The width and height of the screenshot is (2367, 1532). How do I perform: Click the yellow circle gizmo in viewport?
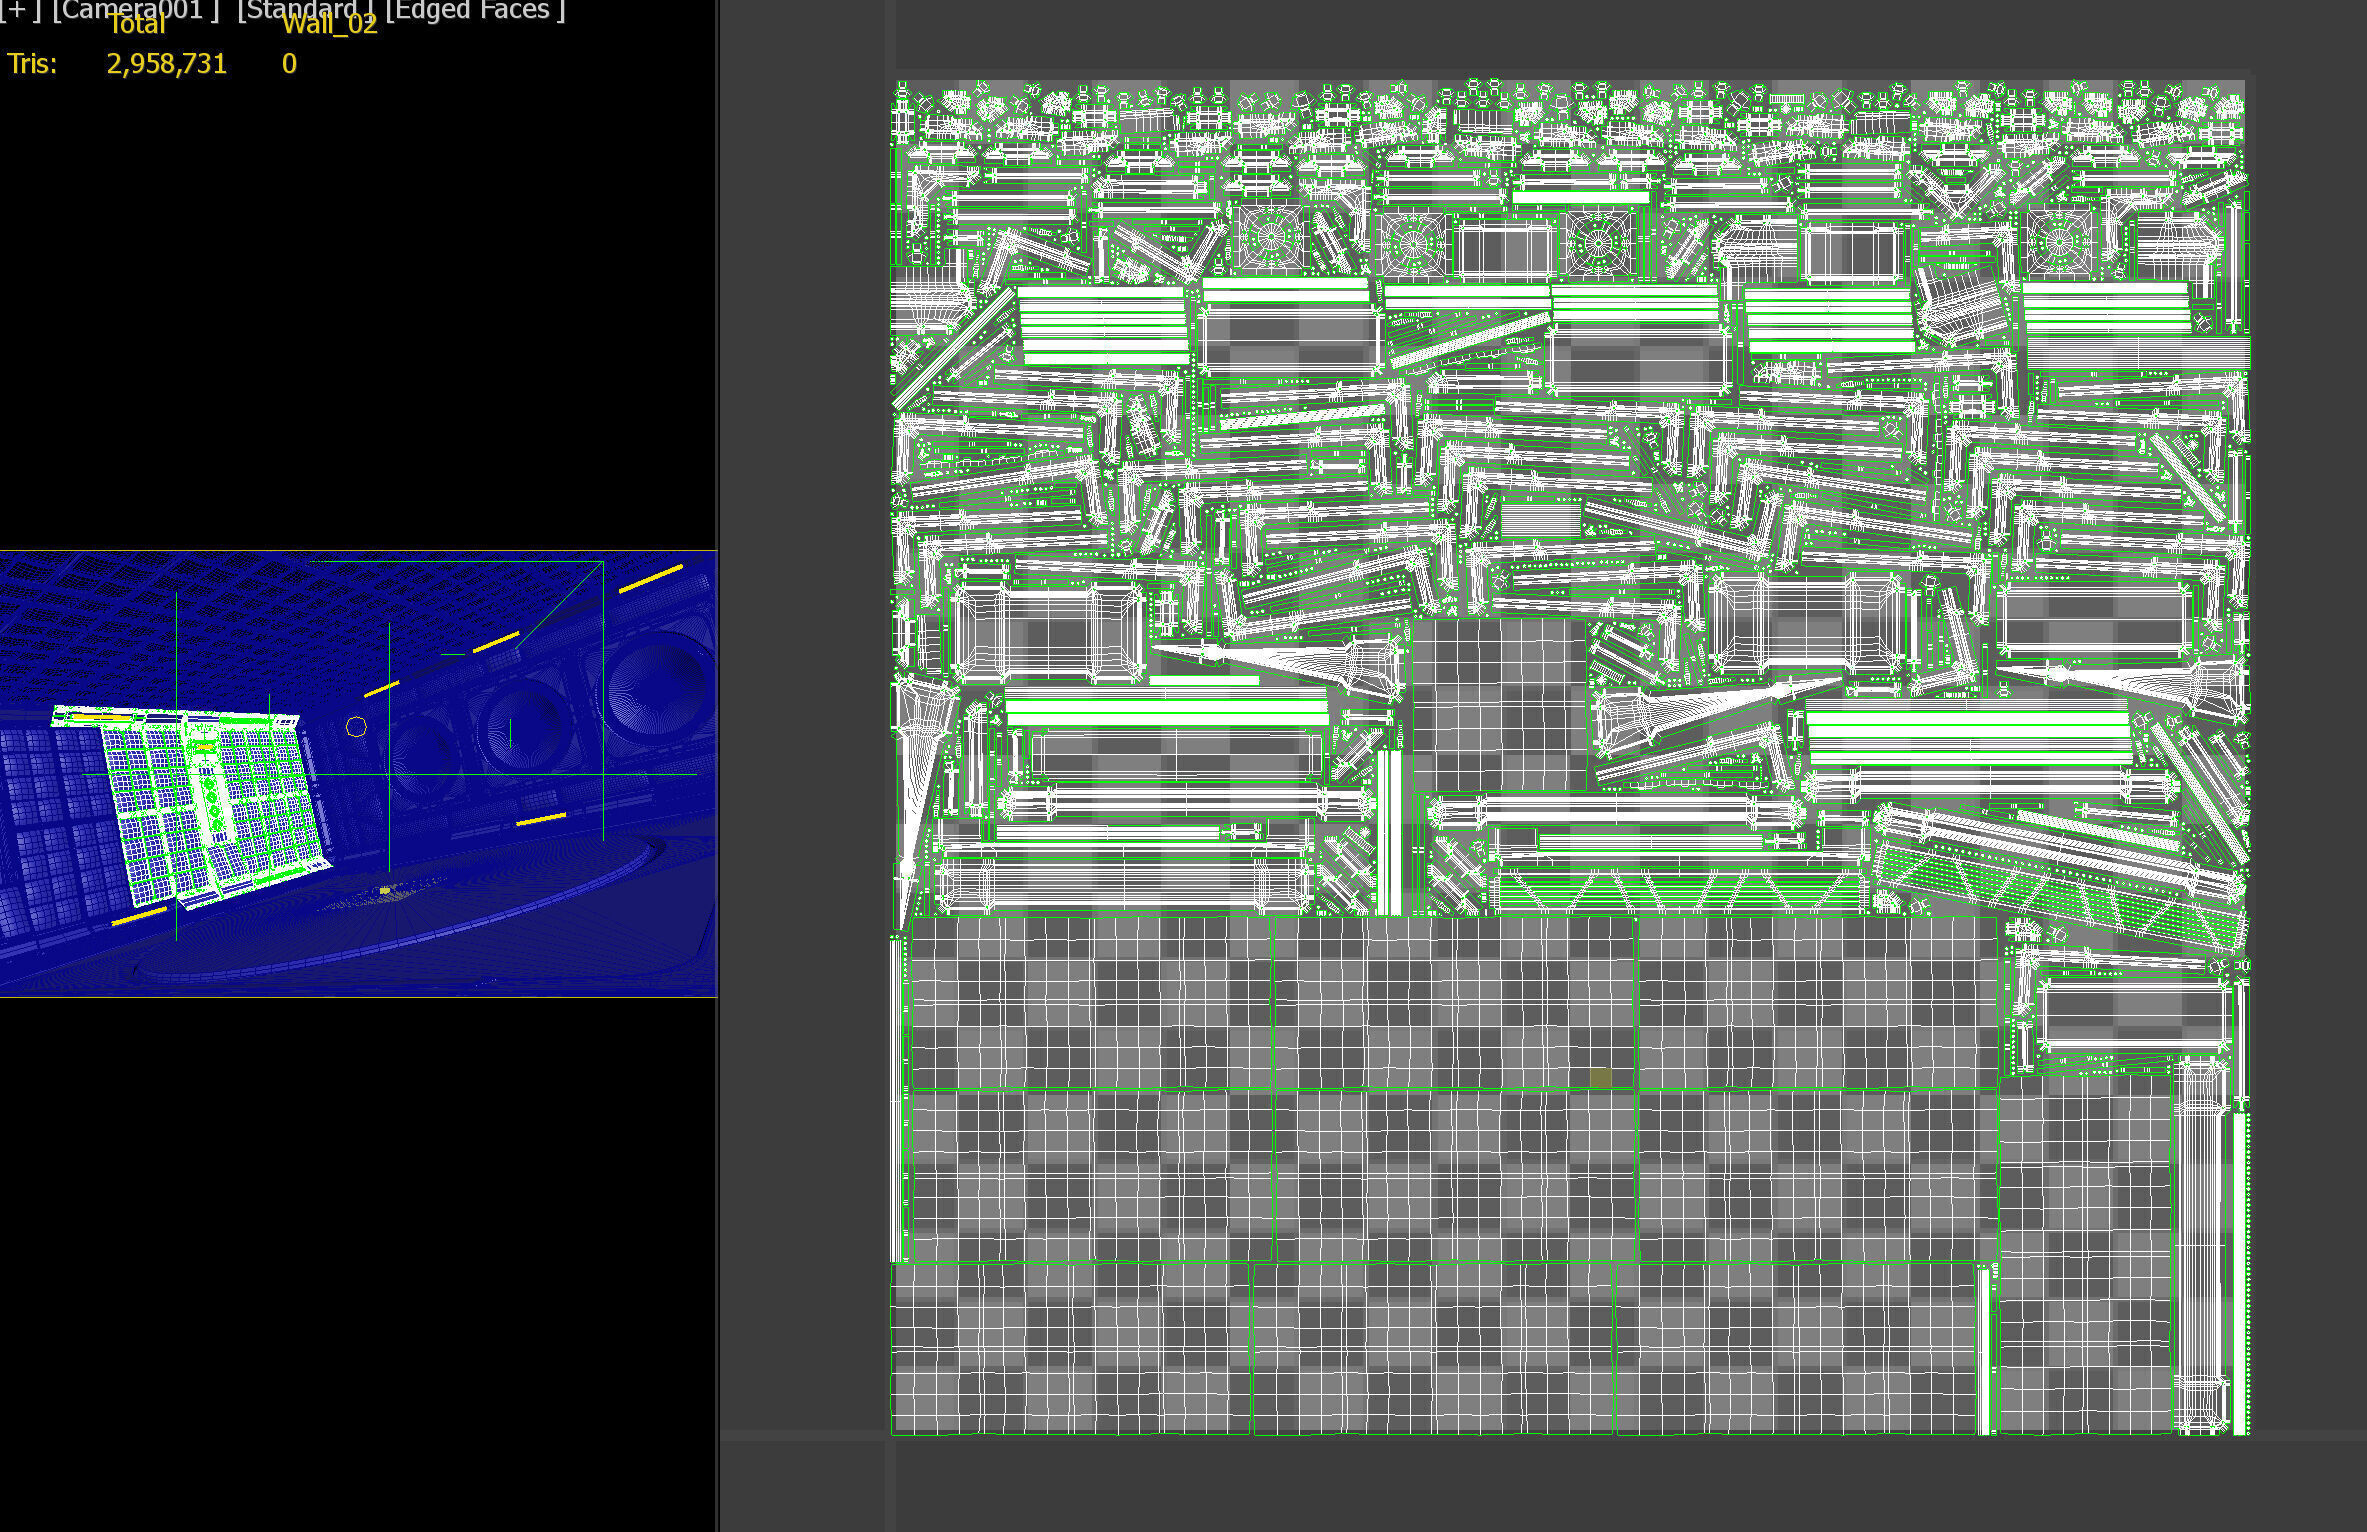pos(356,727)
